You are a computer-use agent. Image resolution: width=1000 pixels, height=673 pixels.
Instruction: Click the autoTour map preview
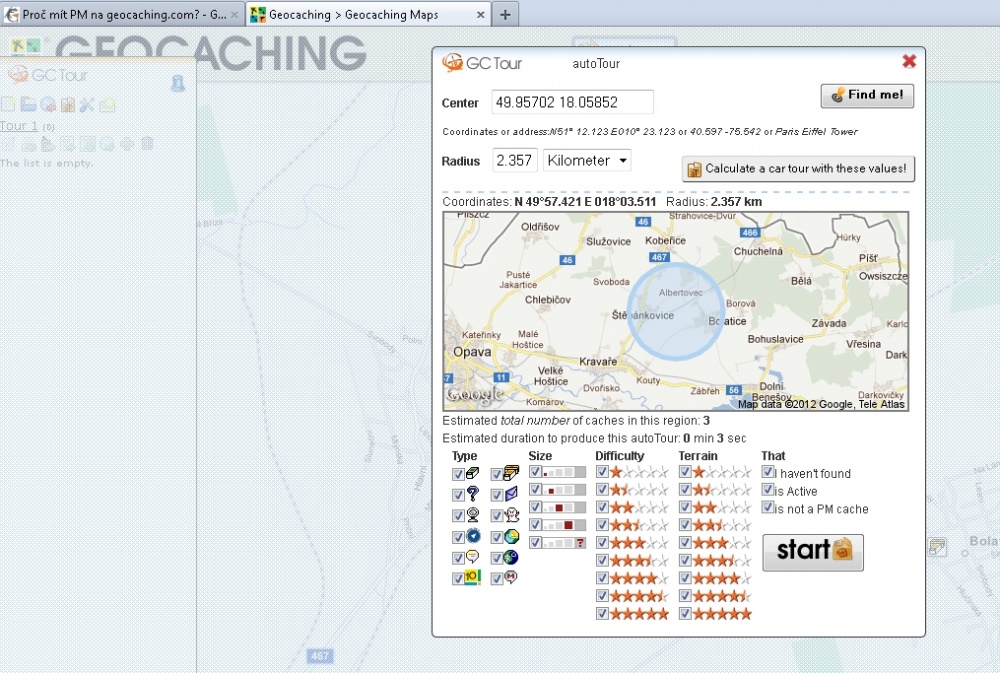tap(675, 311)
